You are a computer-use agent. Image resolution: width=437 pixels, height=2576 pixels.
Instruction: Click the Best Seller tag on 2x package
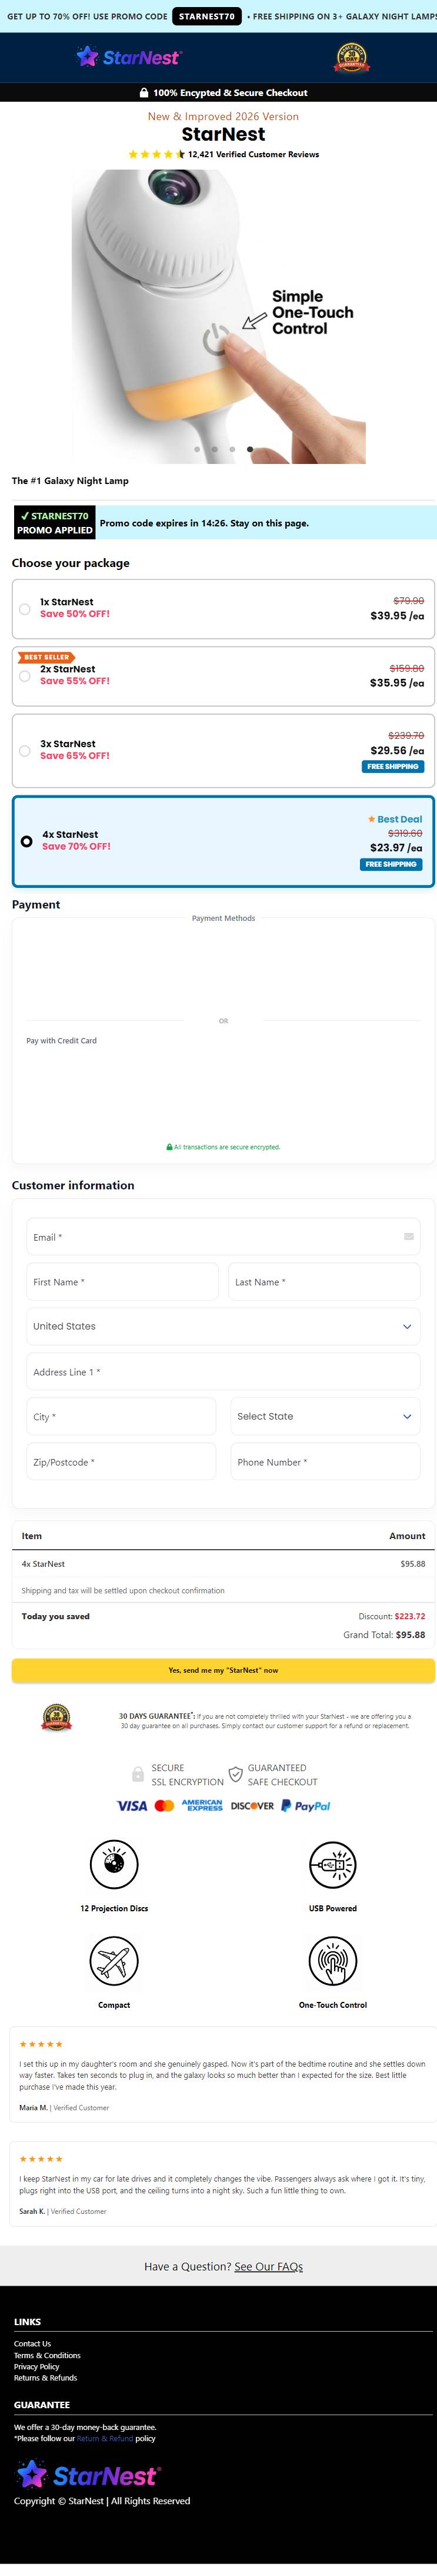[45, 657]
